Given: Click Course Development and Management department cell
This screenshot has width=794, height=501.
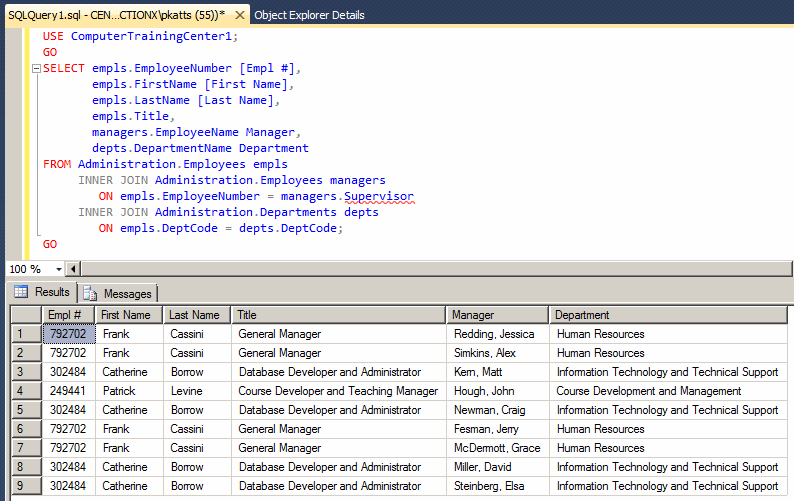Looking at the screenshot, I should click(x=668, y=391).
